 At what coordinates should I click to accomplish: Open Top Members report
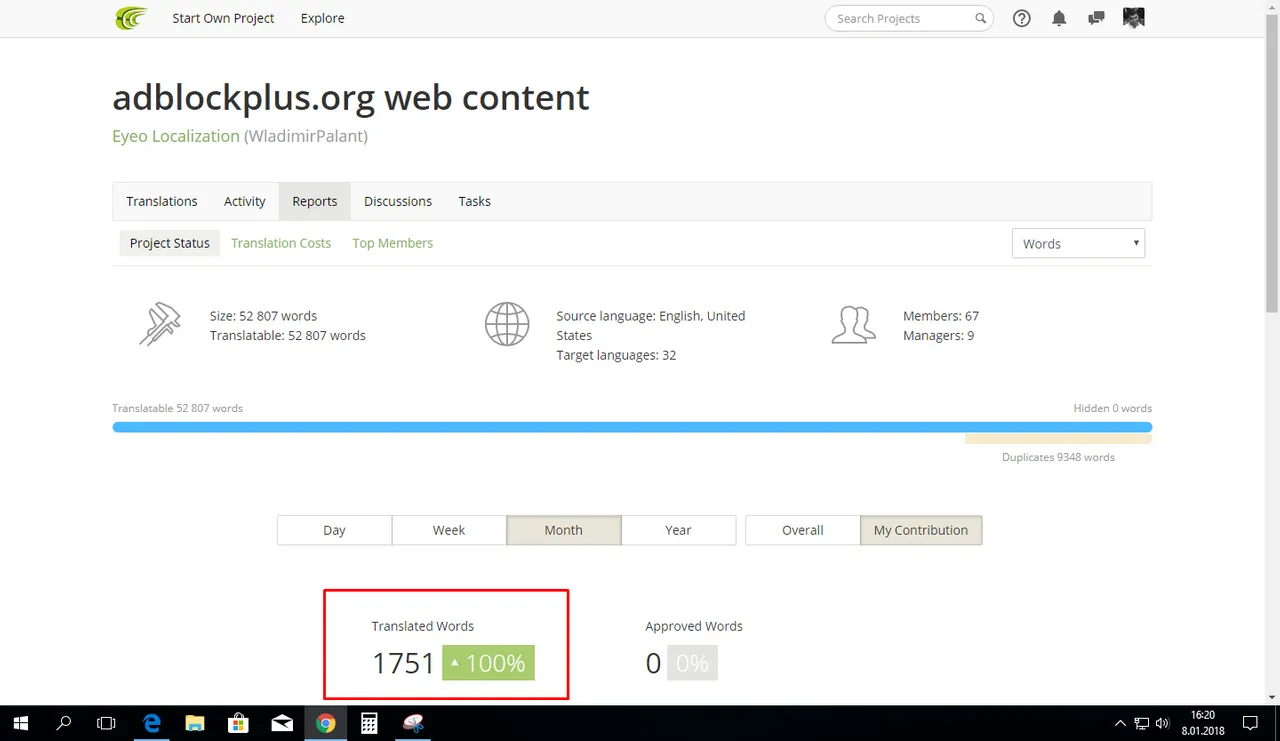tap(393, 243)
